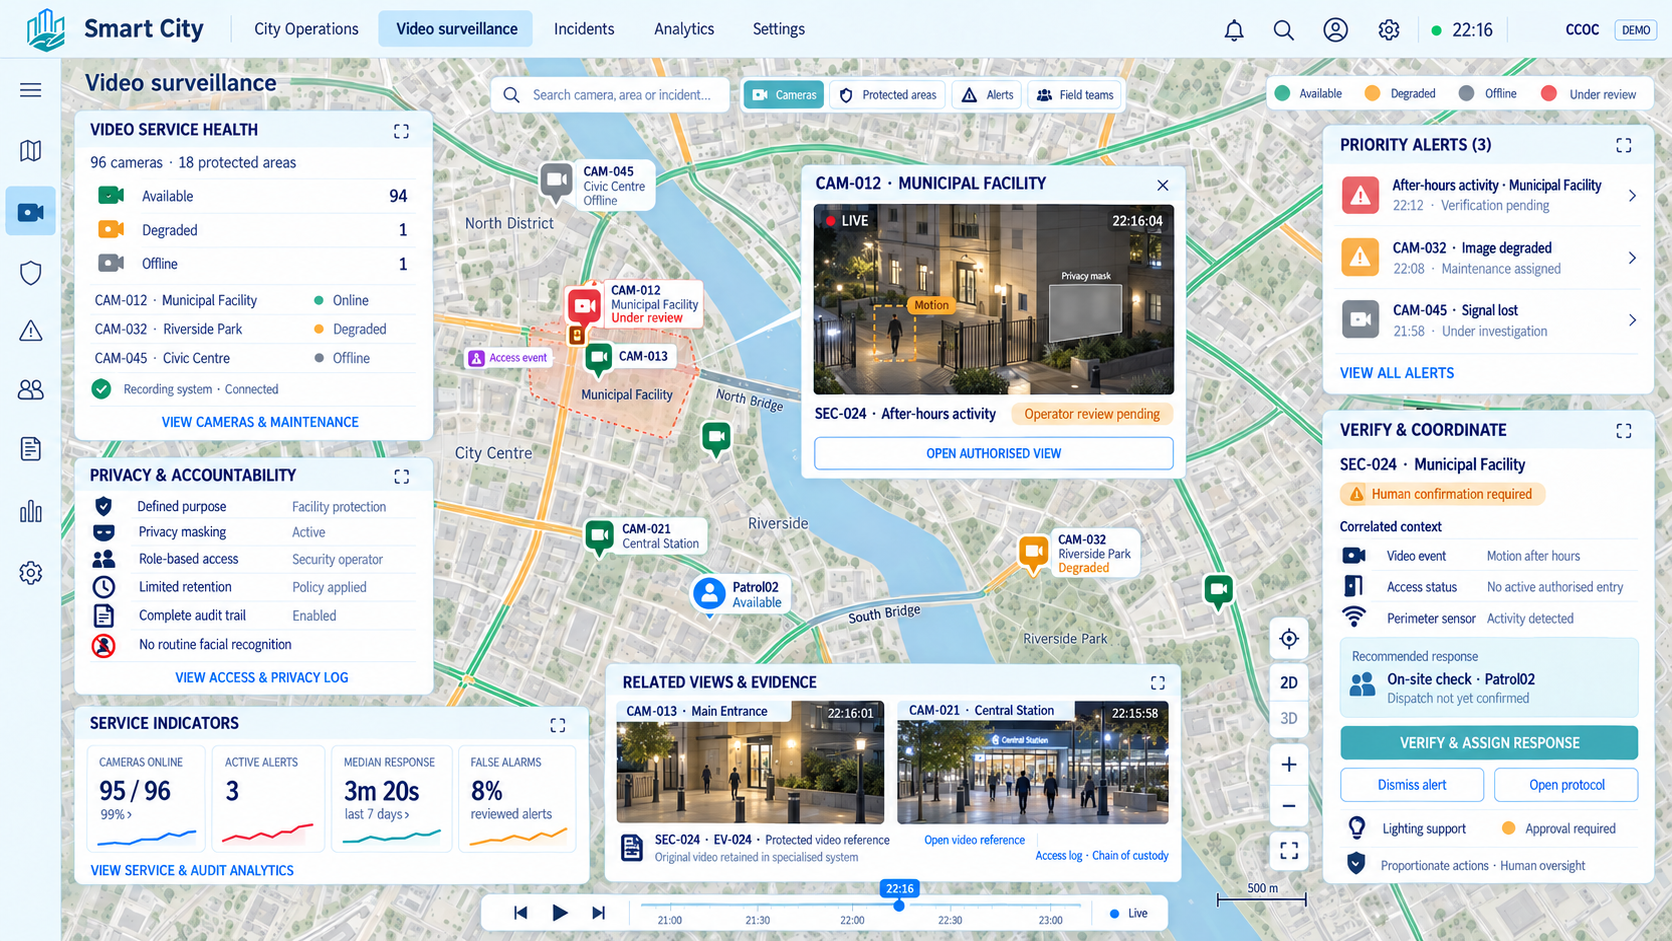Toggle the Protected areas map layer filter

(x=888, y=95)
